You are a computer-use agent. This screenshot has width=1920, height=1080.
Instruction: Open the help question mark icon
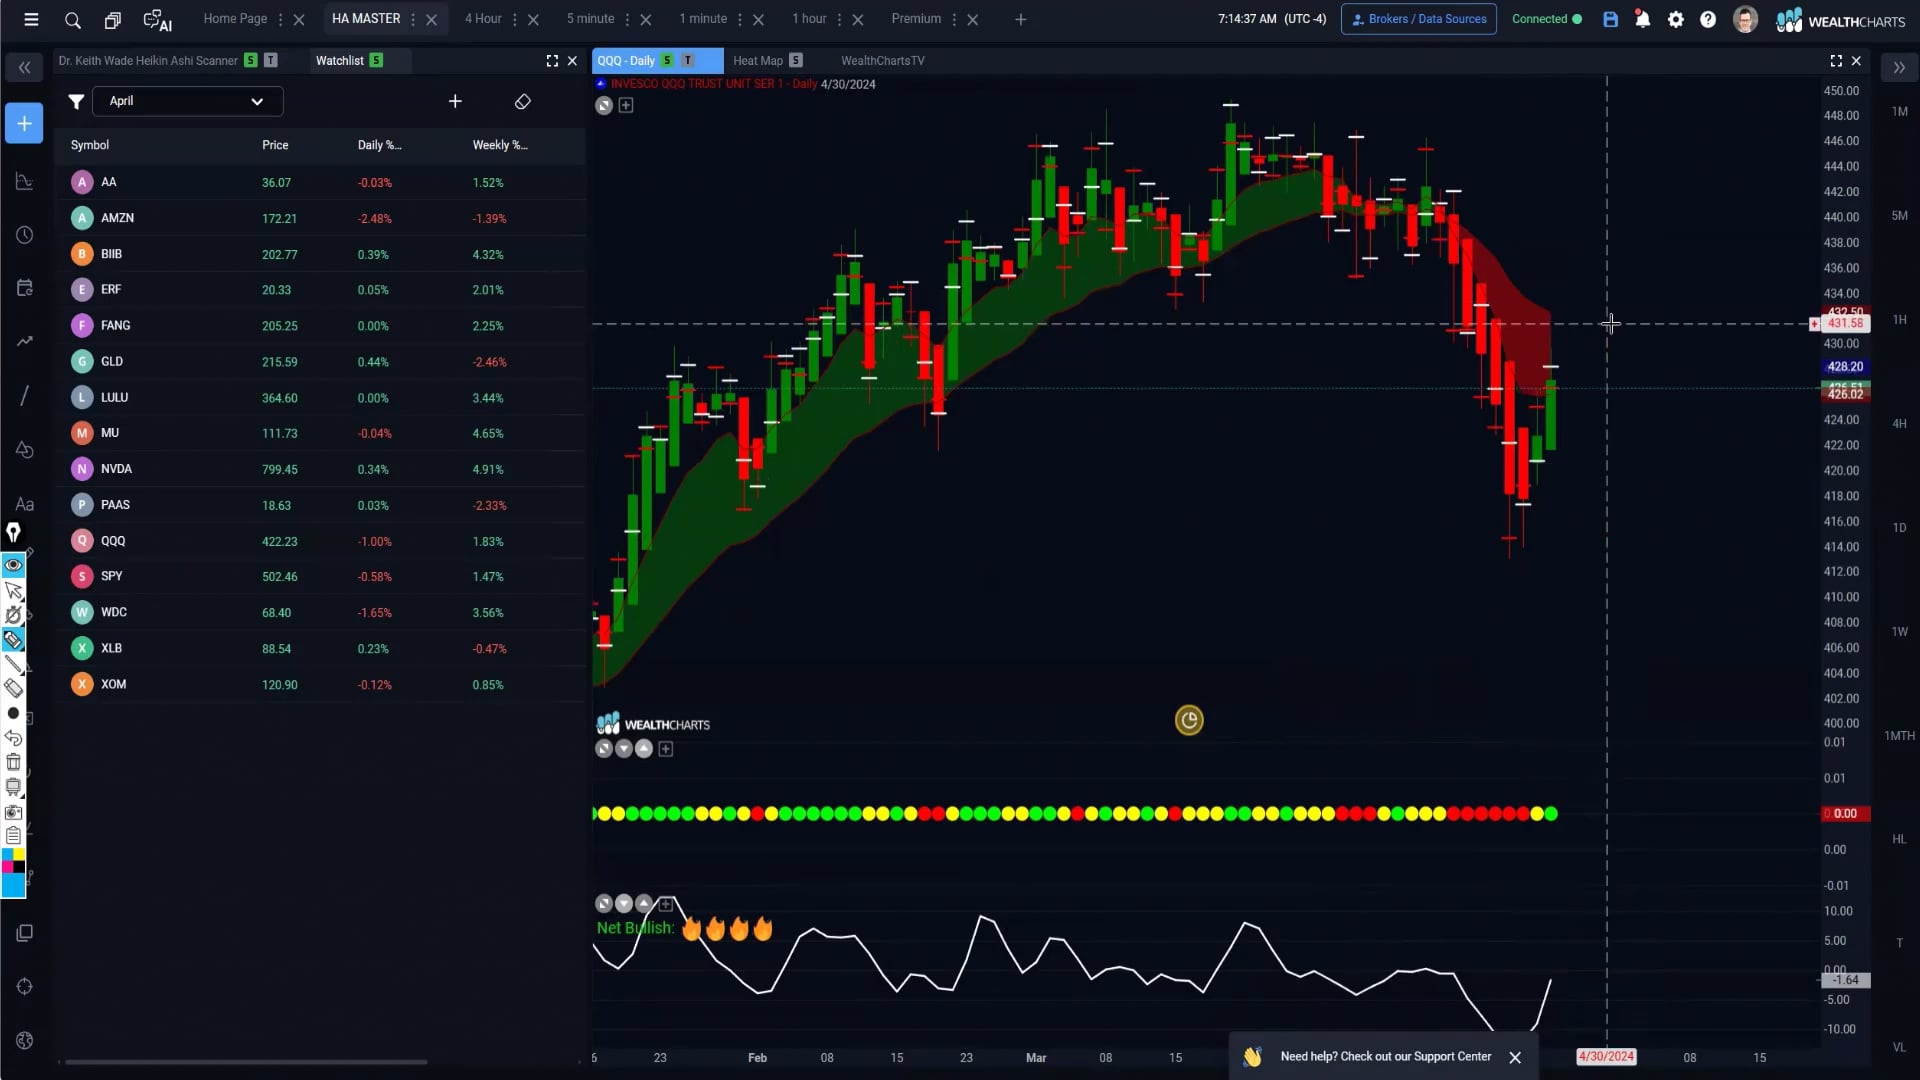click(x=1708, y=19)
